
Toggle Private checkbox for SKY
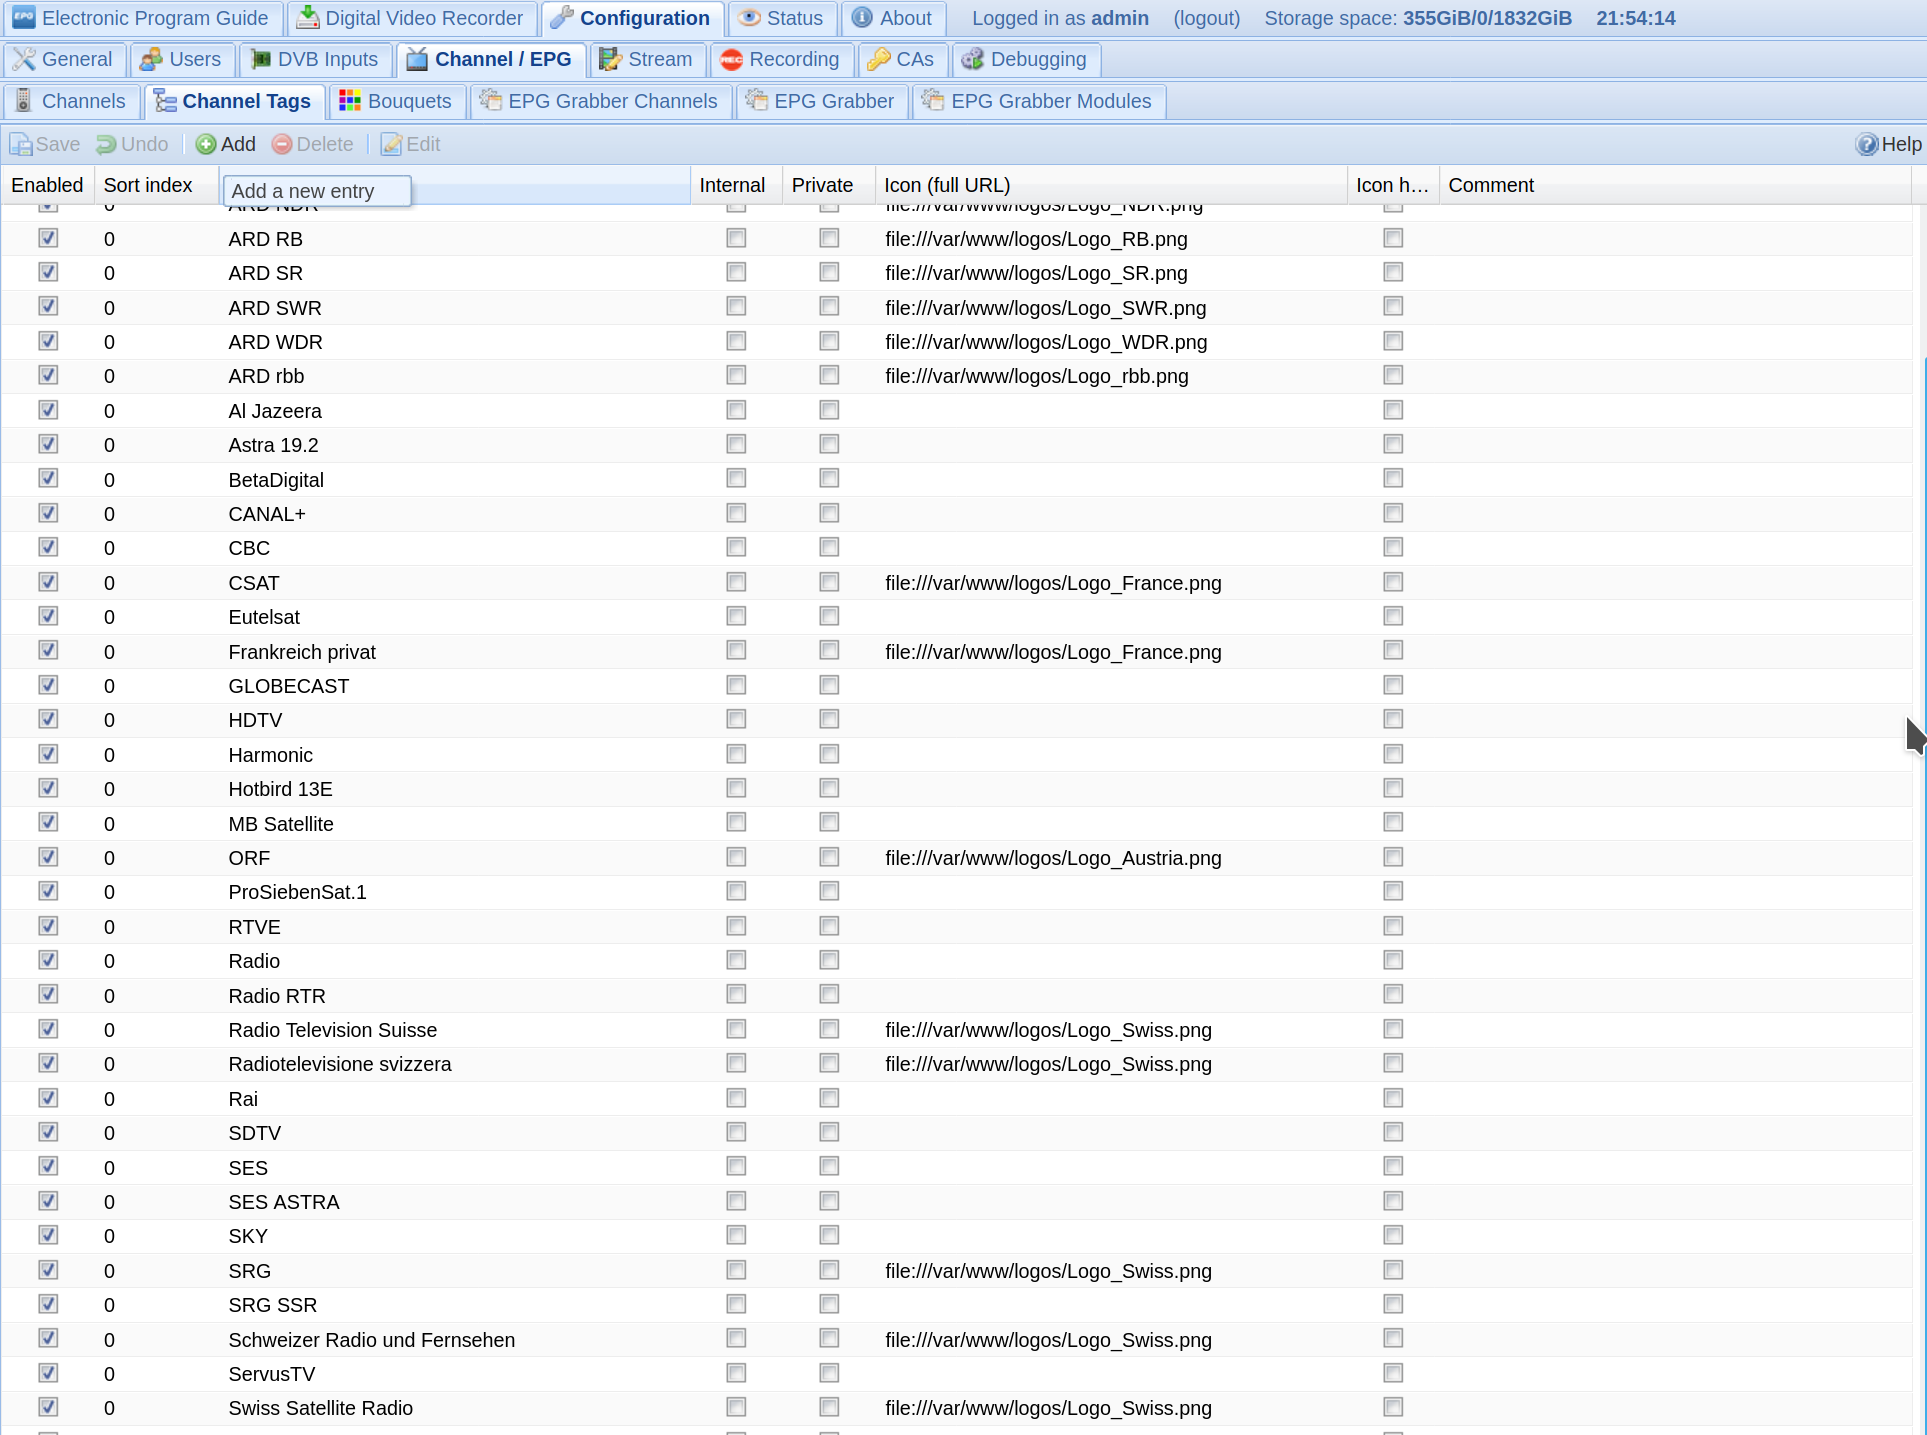tap(829, 1235)
